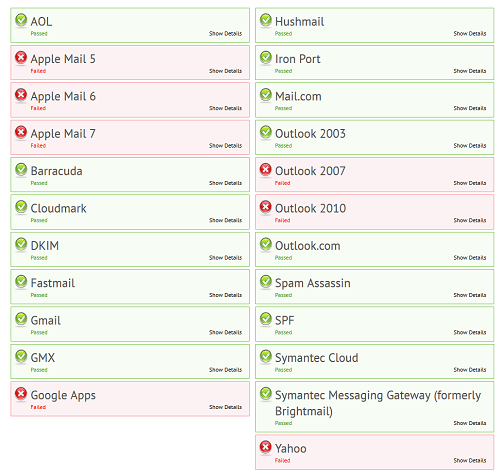Expand Show Details for Outlook 2010
The width and height of the screenshot is (500, 474).
click(470, 220)
